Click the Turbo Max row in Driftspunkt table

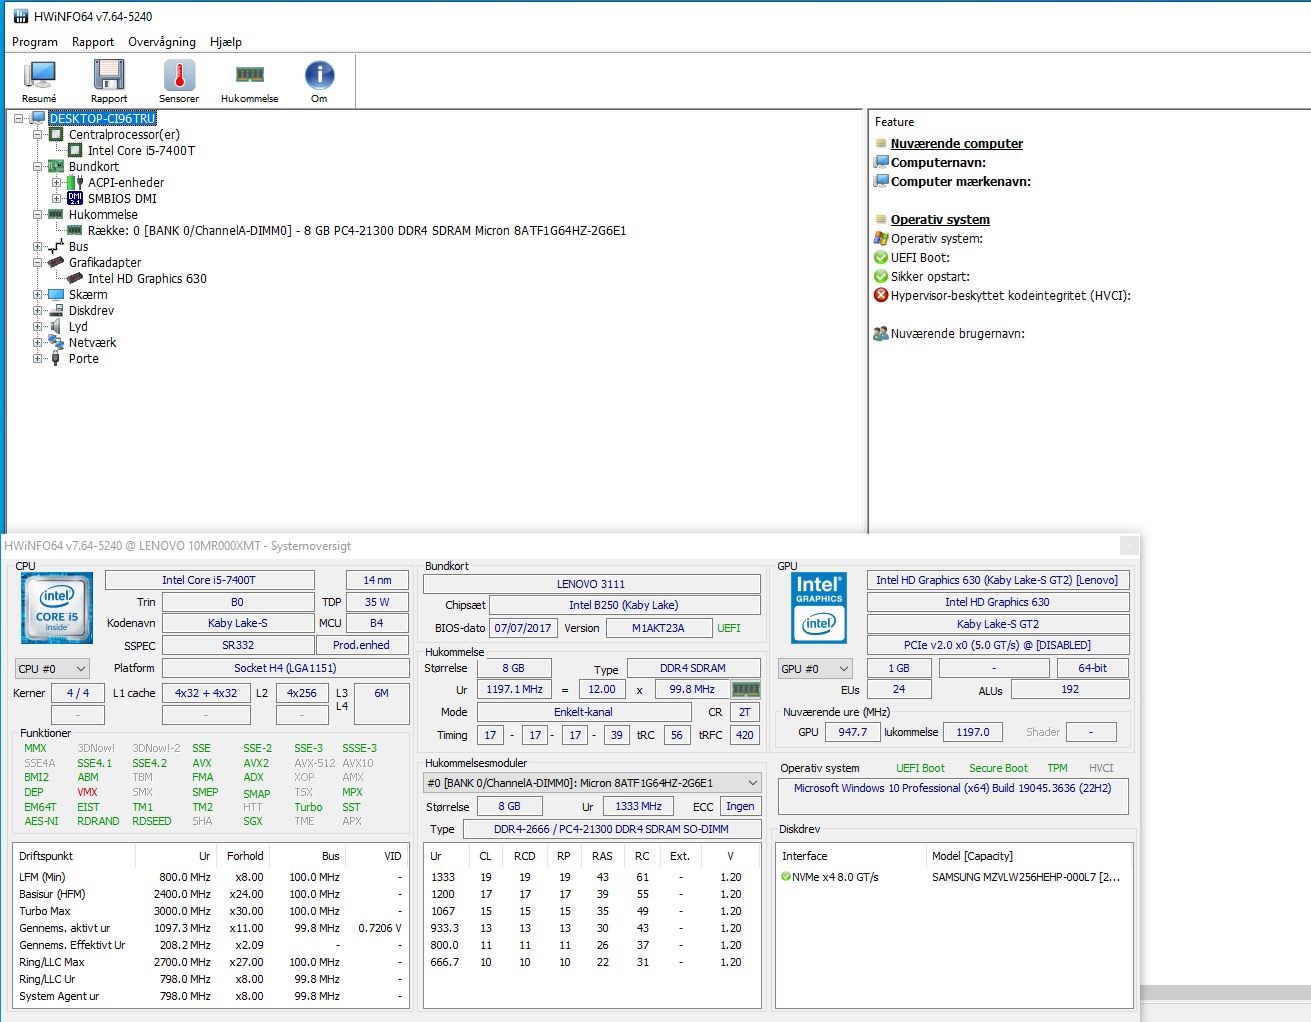click(210, 911)
